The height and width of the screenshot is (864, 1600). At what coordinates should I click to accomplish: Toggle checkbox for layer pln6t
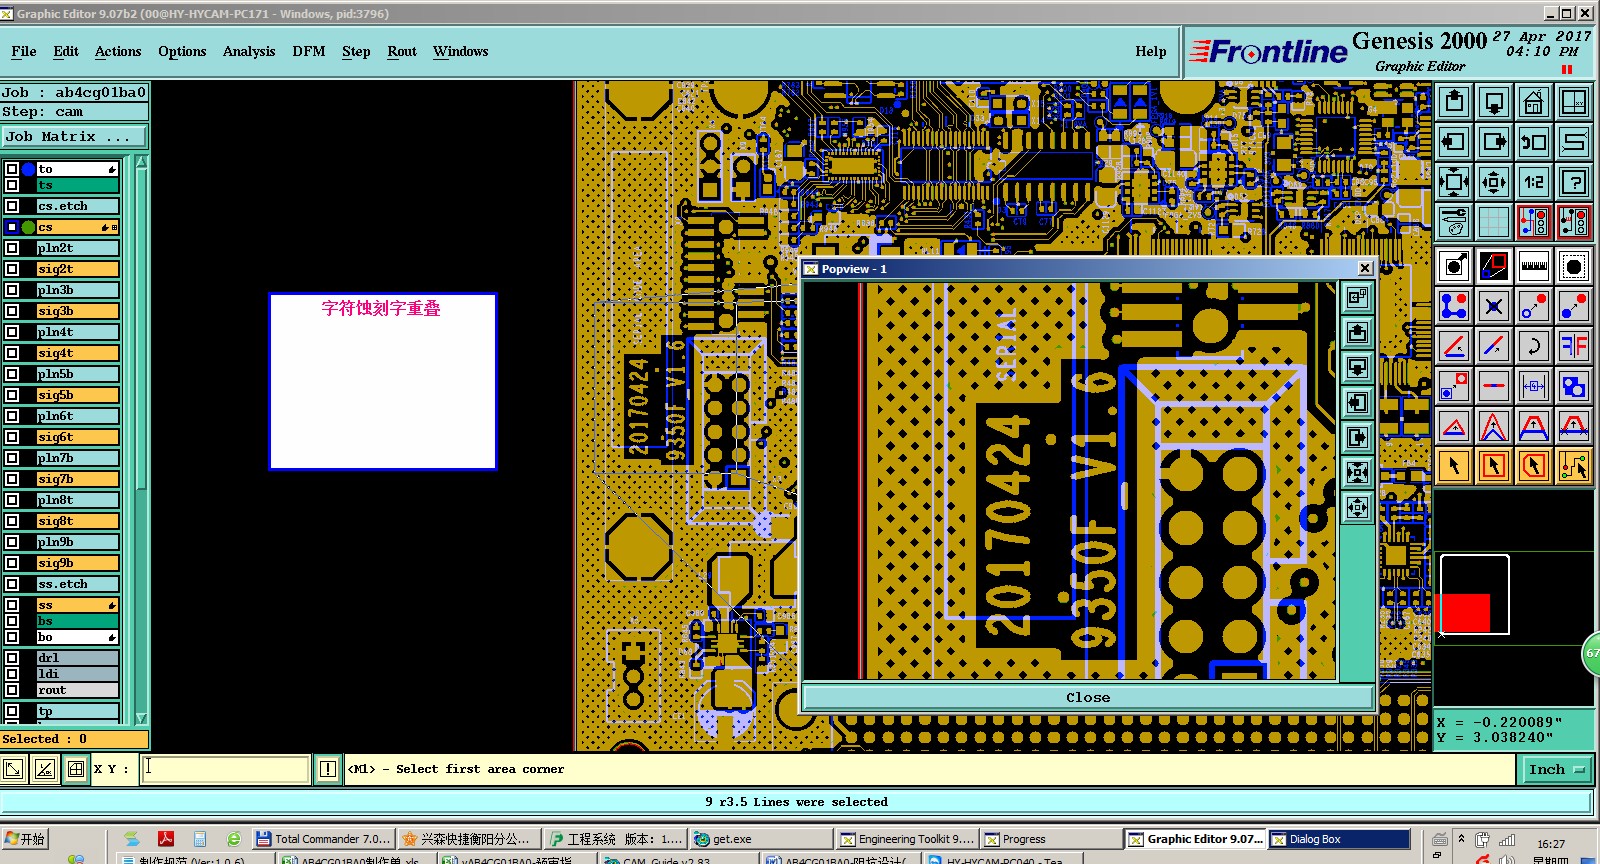[x=12, y=416]
